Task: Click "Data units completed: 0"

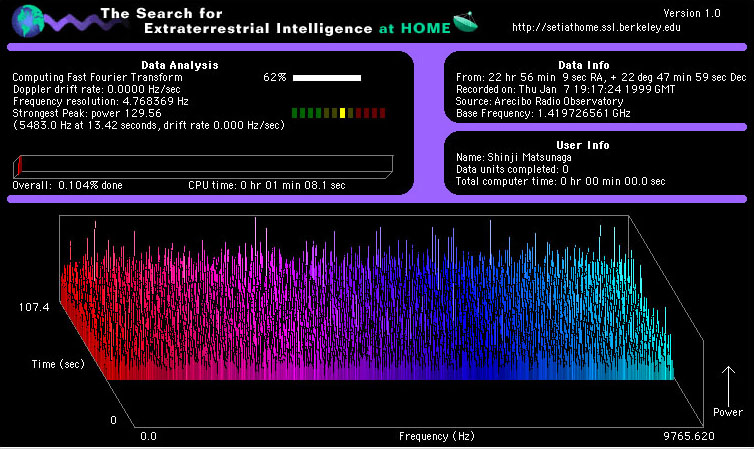Action: tap(512, 169)
